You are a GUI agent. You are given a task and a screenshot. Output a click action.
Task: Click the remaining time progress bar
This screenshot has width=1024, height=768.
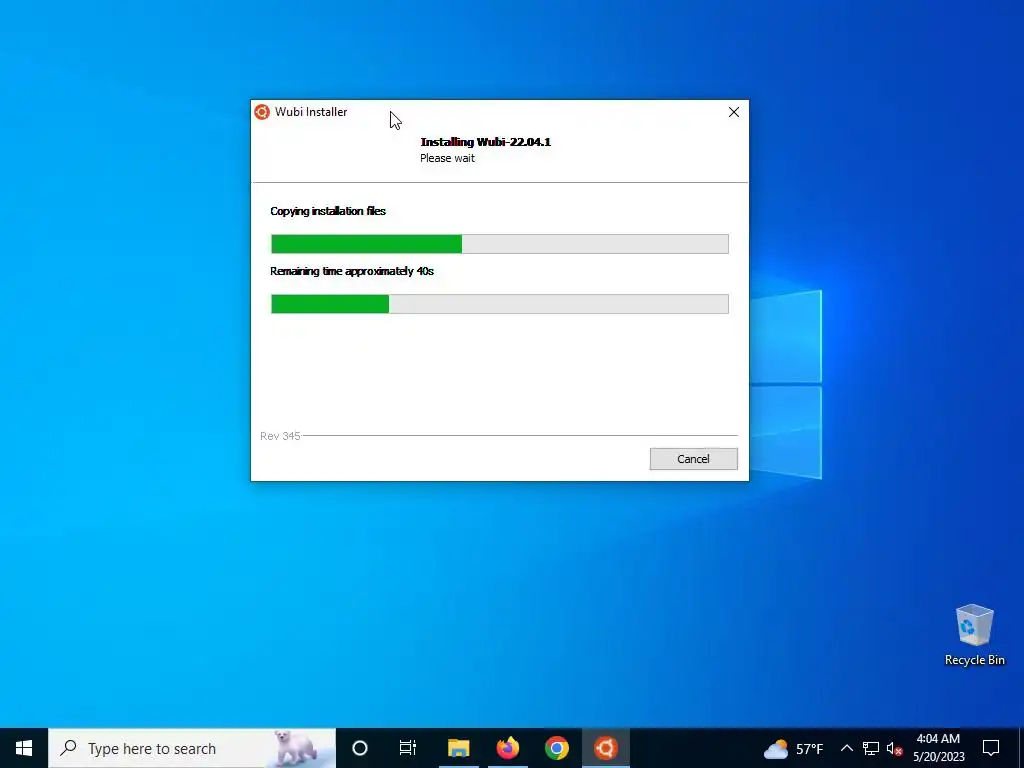(500, 304)
